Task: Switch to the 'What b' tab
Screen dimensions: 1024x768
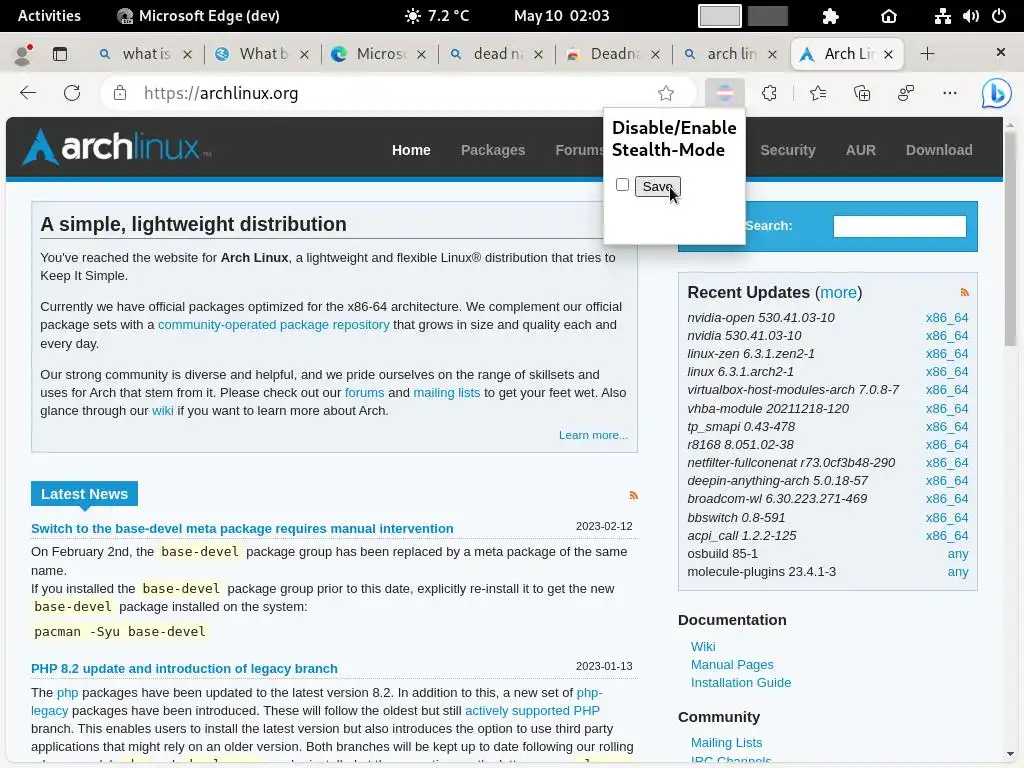Action: pos(263,54)
